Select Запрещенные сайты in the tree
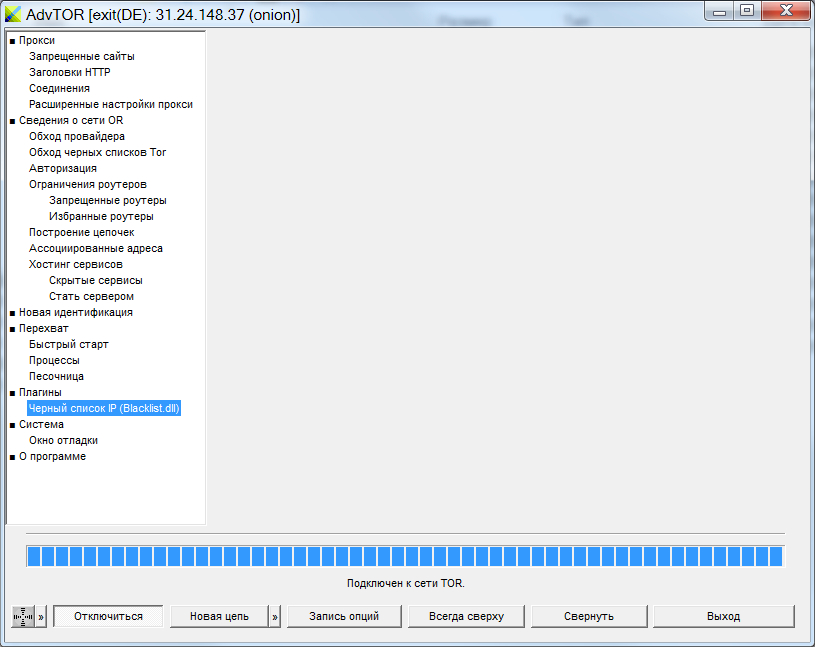 (x=82, y=56)
